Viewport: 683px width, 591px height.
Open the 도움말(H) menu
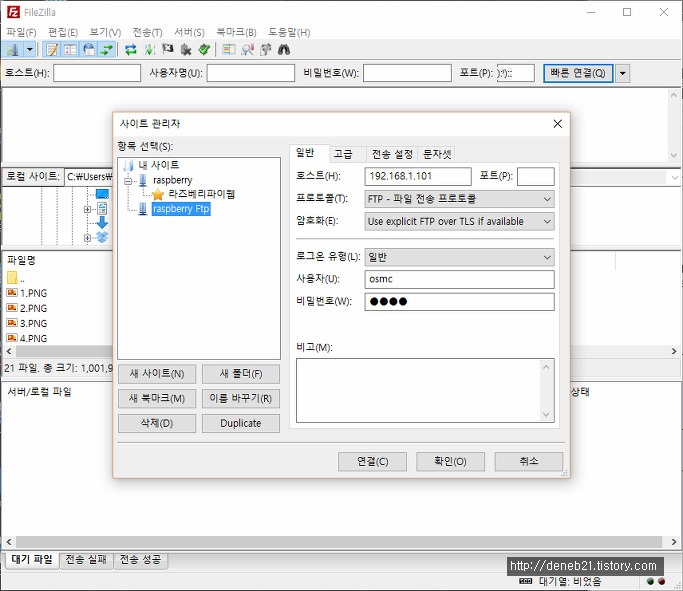tap(289, 32)
